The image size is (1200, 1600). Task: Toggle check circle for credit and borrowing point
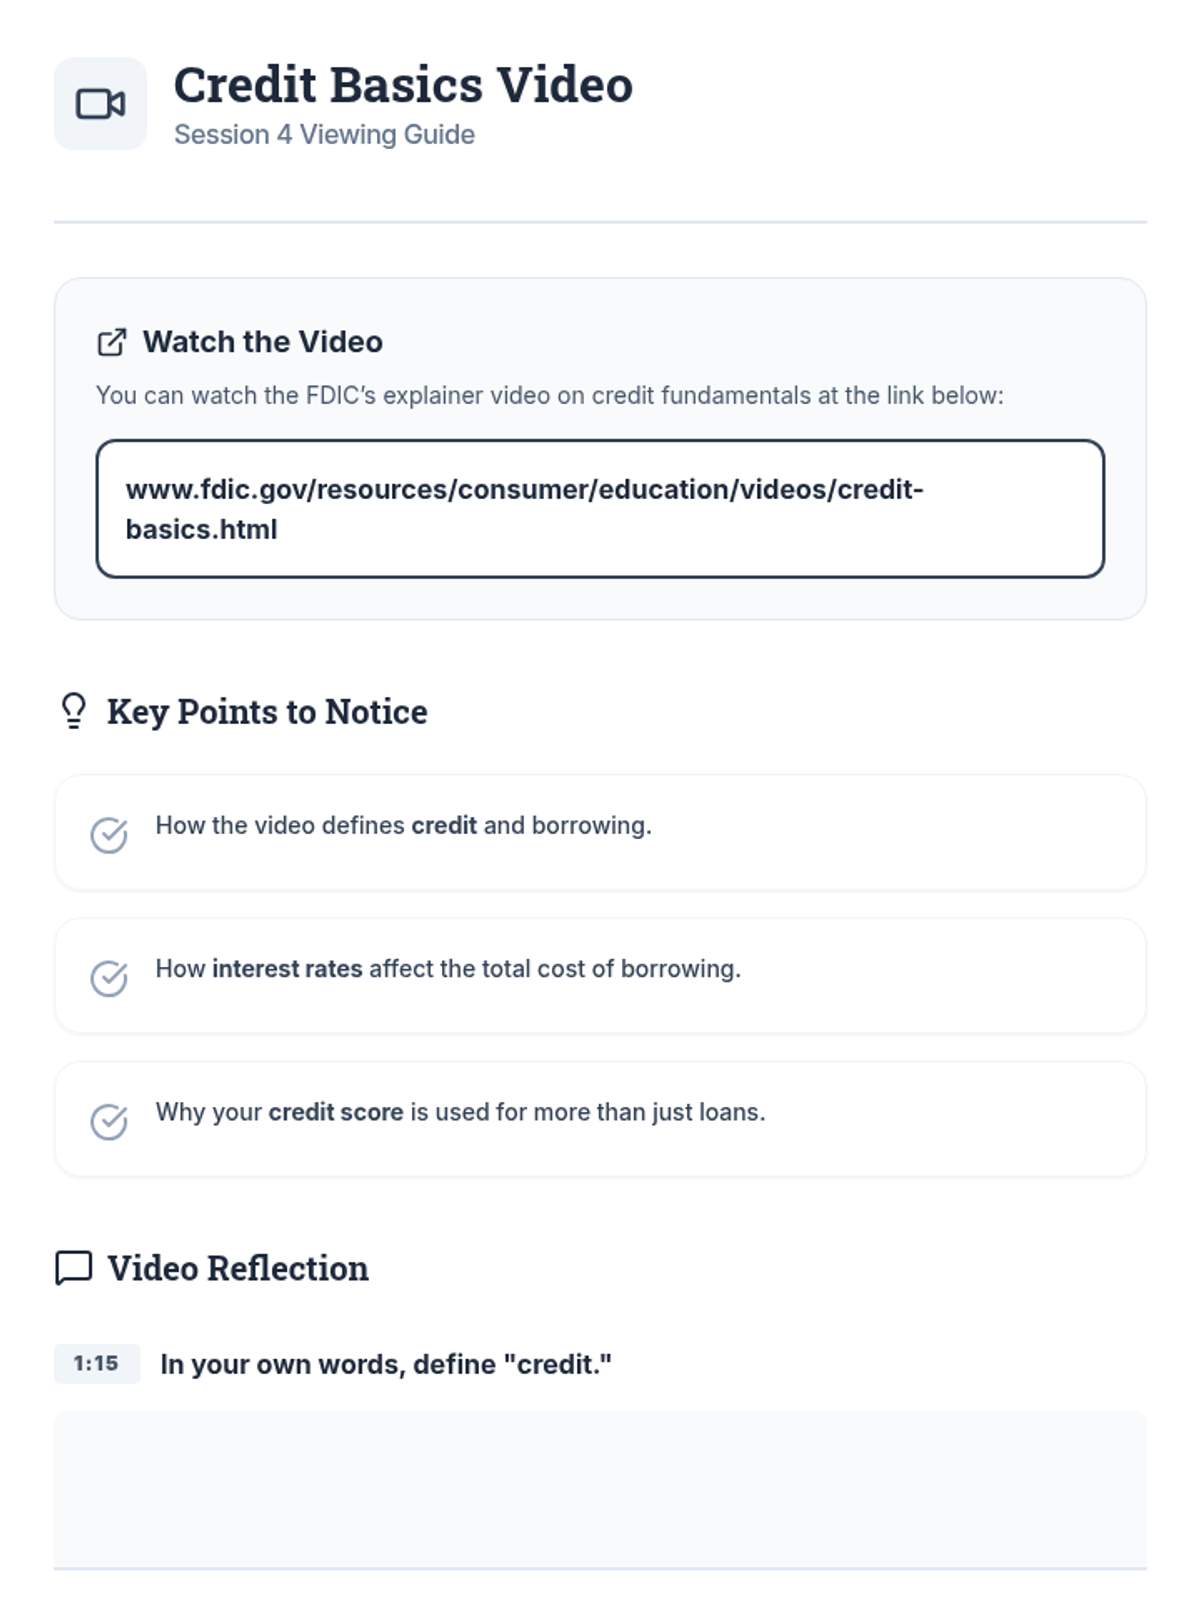pos(109,834)
